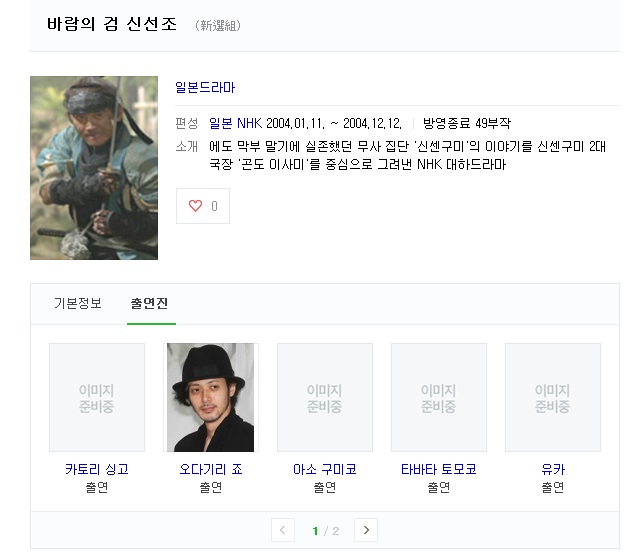Open the 일본드라마 category link

[x=205, y=88]
